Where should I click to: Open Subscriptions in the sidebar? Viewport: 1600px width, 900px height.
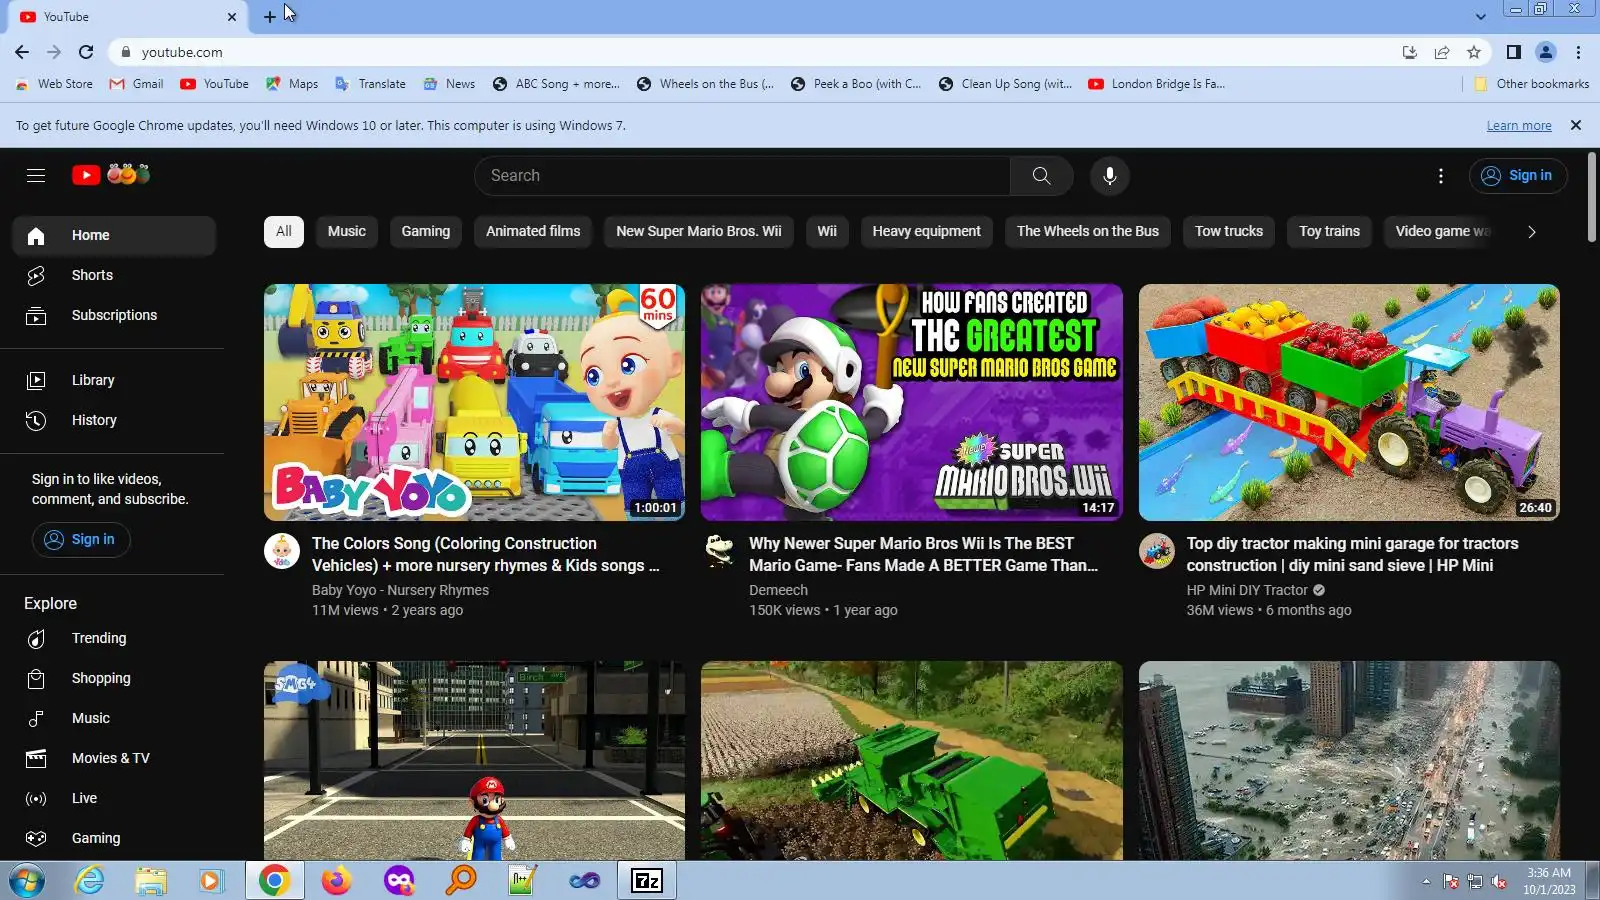[x=114, y=315]
